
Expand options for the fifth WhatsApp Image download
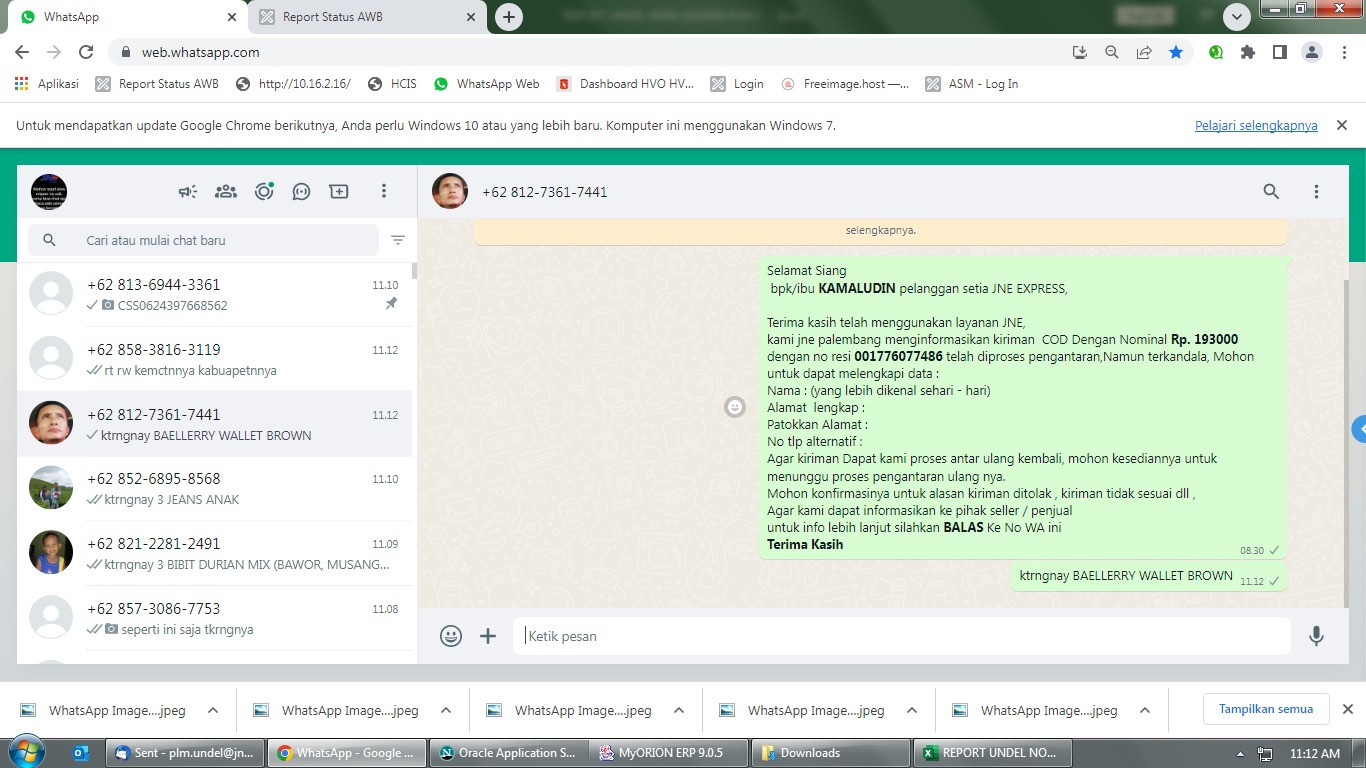pyautogui.click(x=1145, y=711)
